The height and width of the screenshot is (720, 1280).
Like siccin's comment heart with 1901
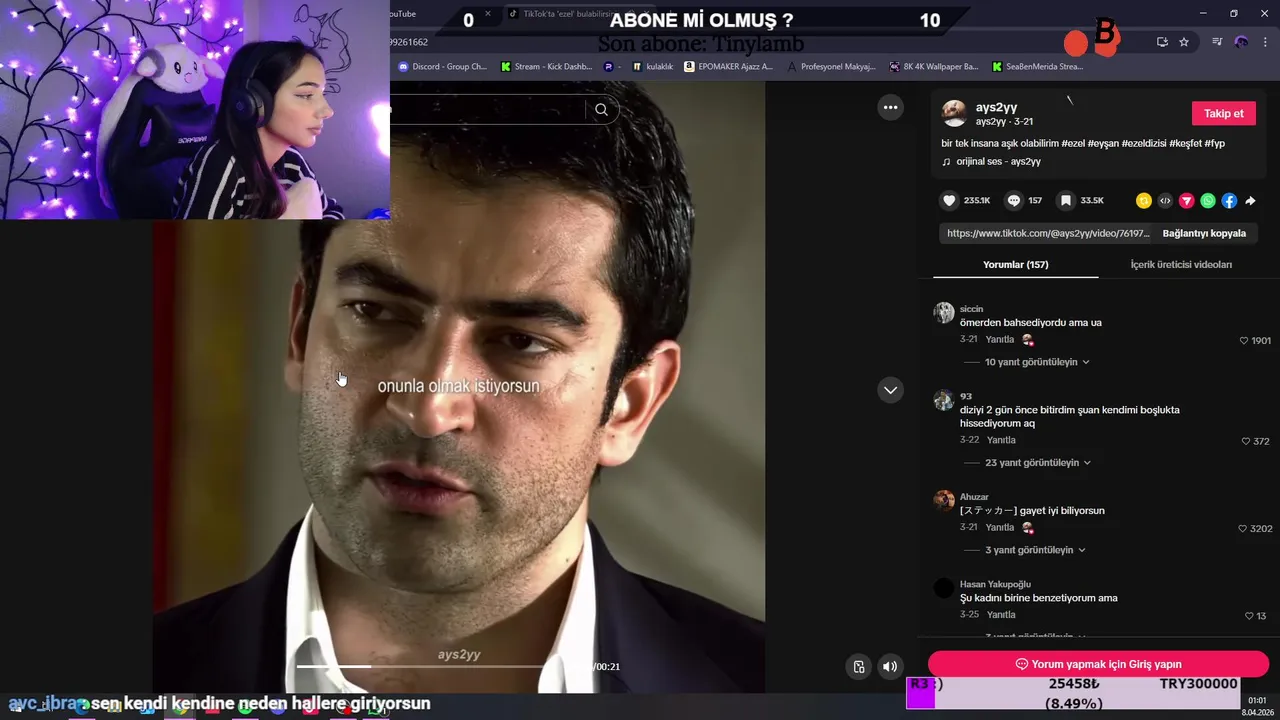(1244, 341)
